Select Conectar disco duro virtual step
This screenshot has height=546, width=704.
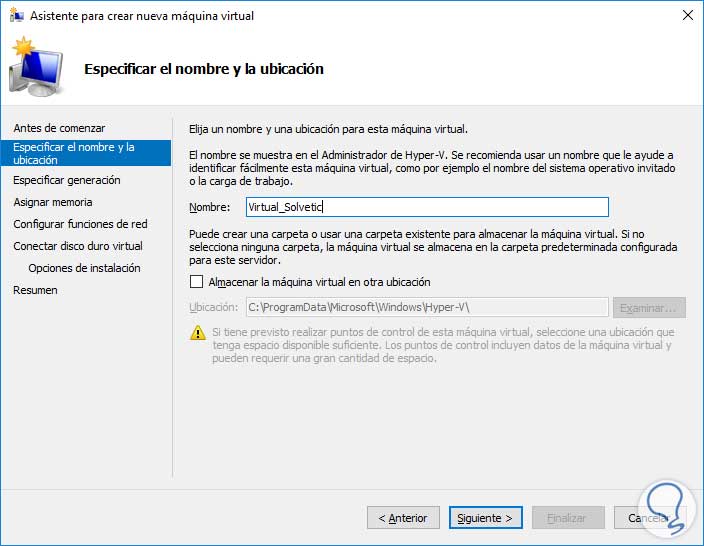[78, 246]
